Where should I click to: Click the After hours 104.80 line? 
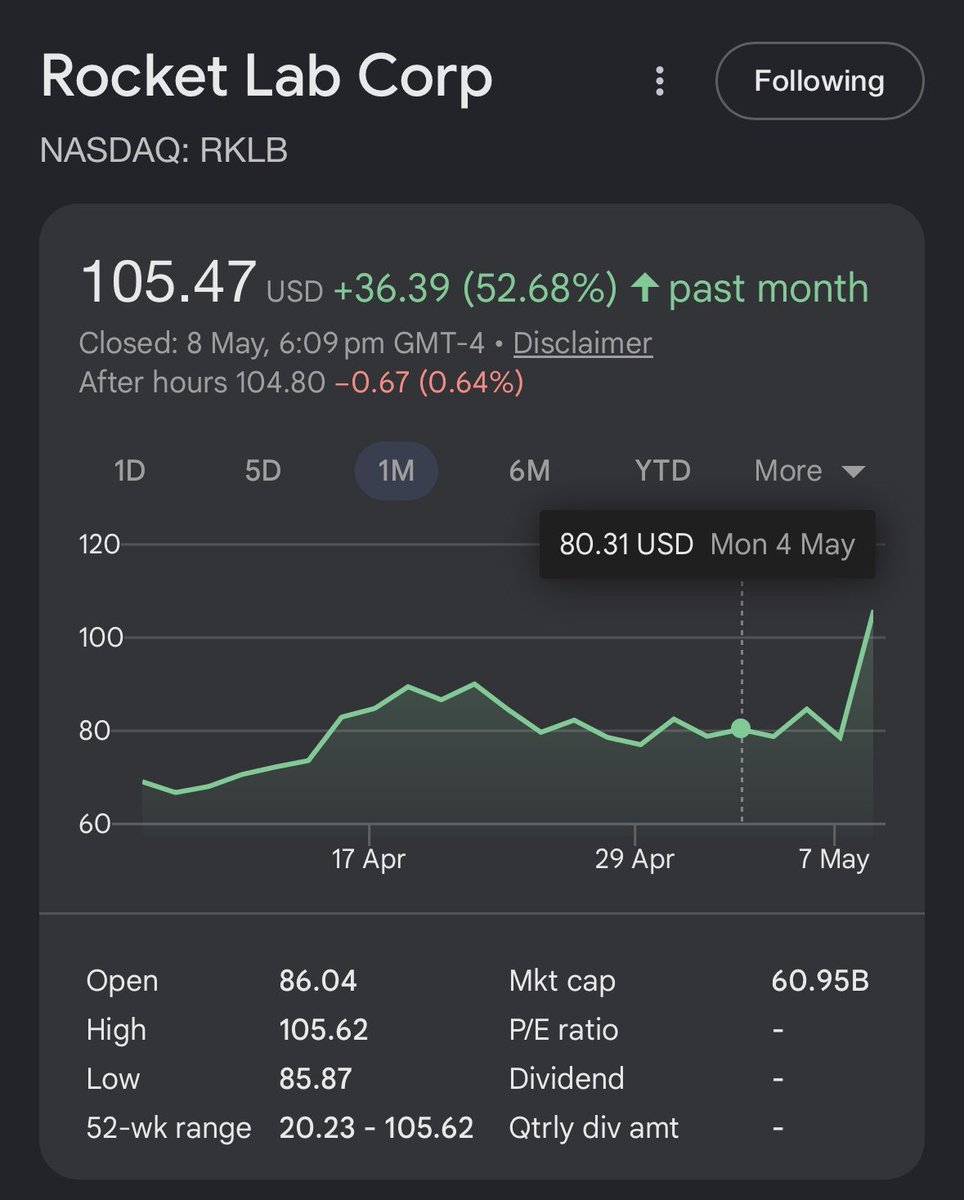click(x=301, y=383)
